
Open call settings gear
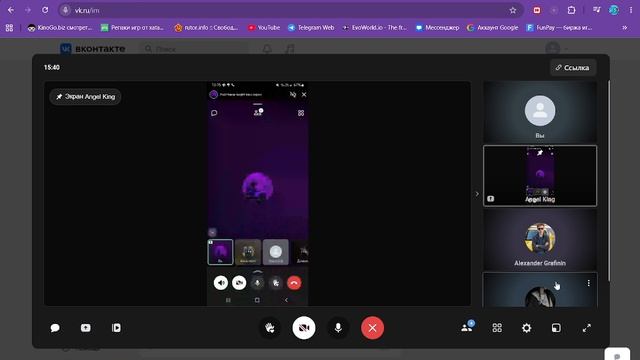click(x=527, y=328)
